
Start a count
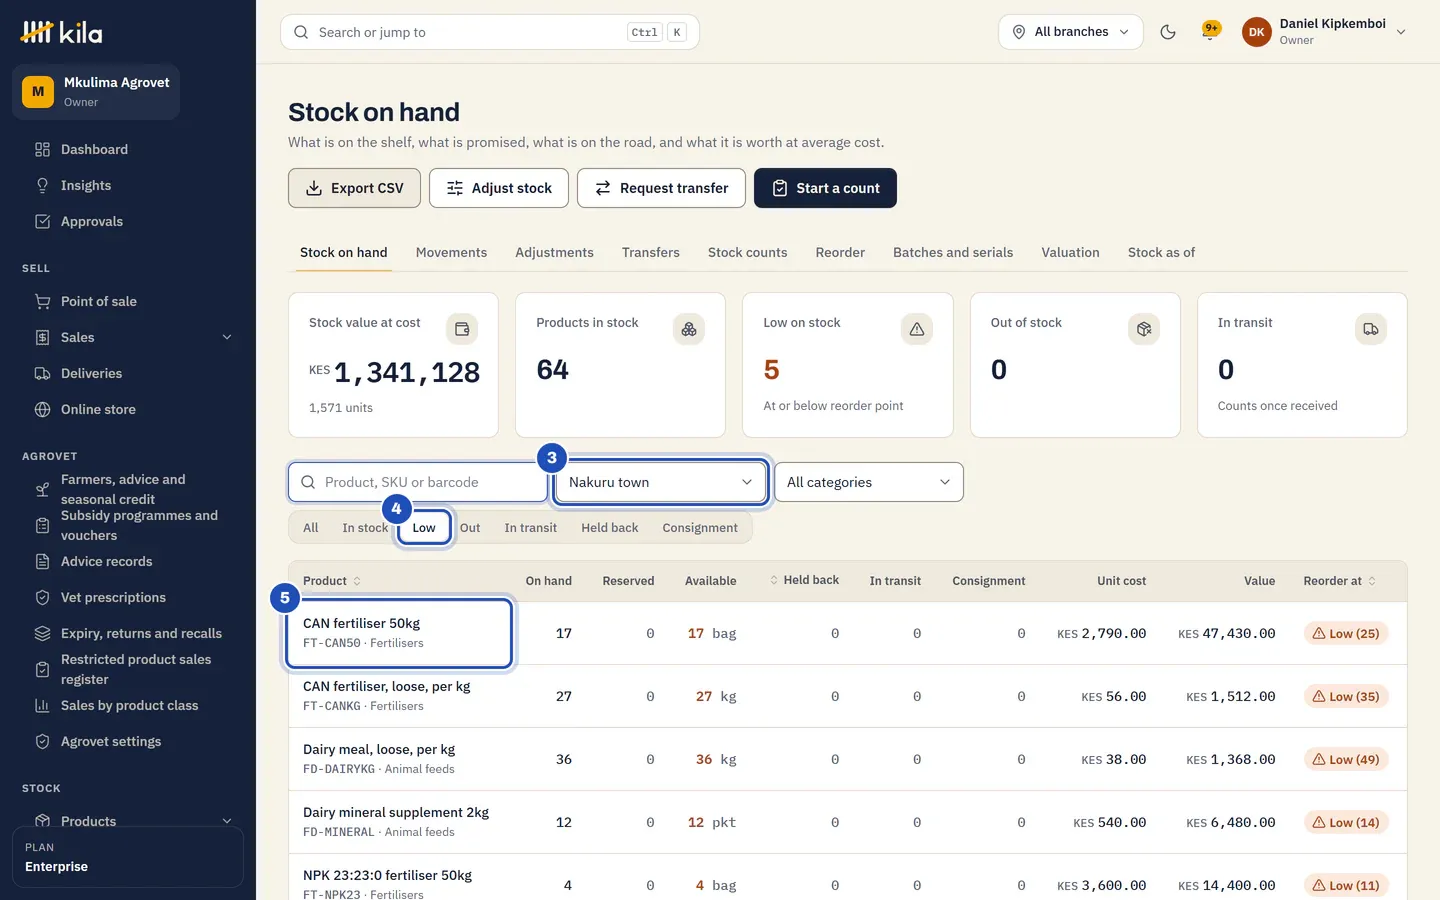(x=825, y=188)
